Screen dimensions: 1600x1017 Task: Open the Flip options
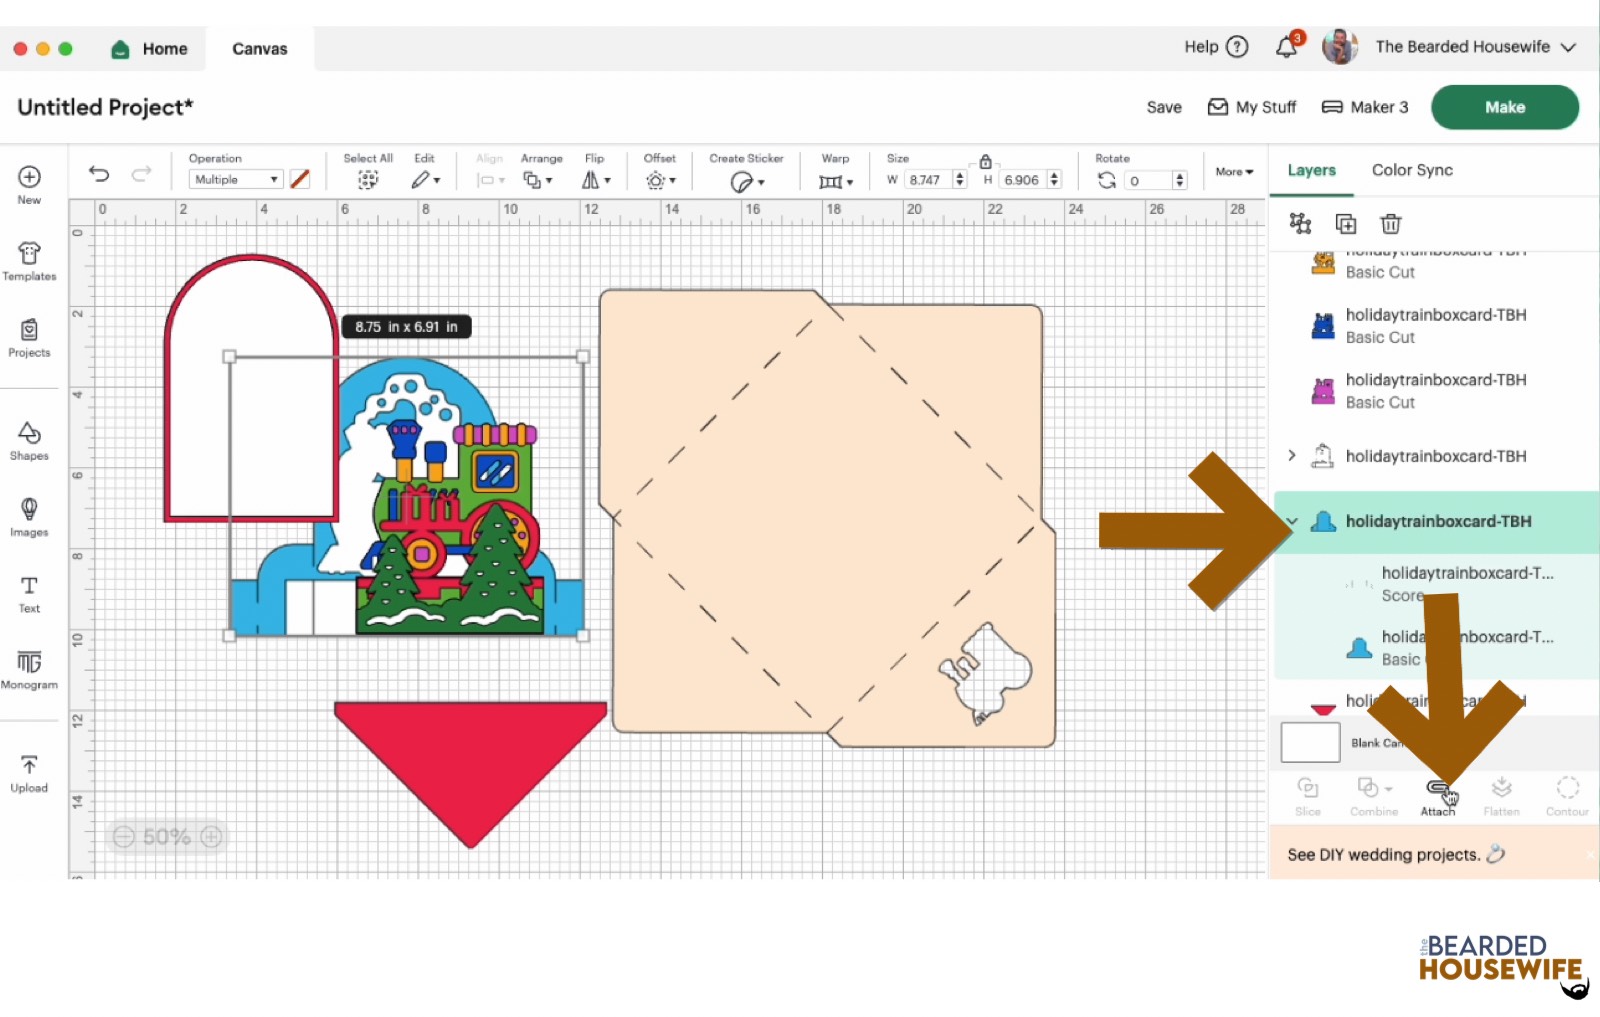596,180
